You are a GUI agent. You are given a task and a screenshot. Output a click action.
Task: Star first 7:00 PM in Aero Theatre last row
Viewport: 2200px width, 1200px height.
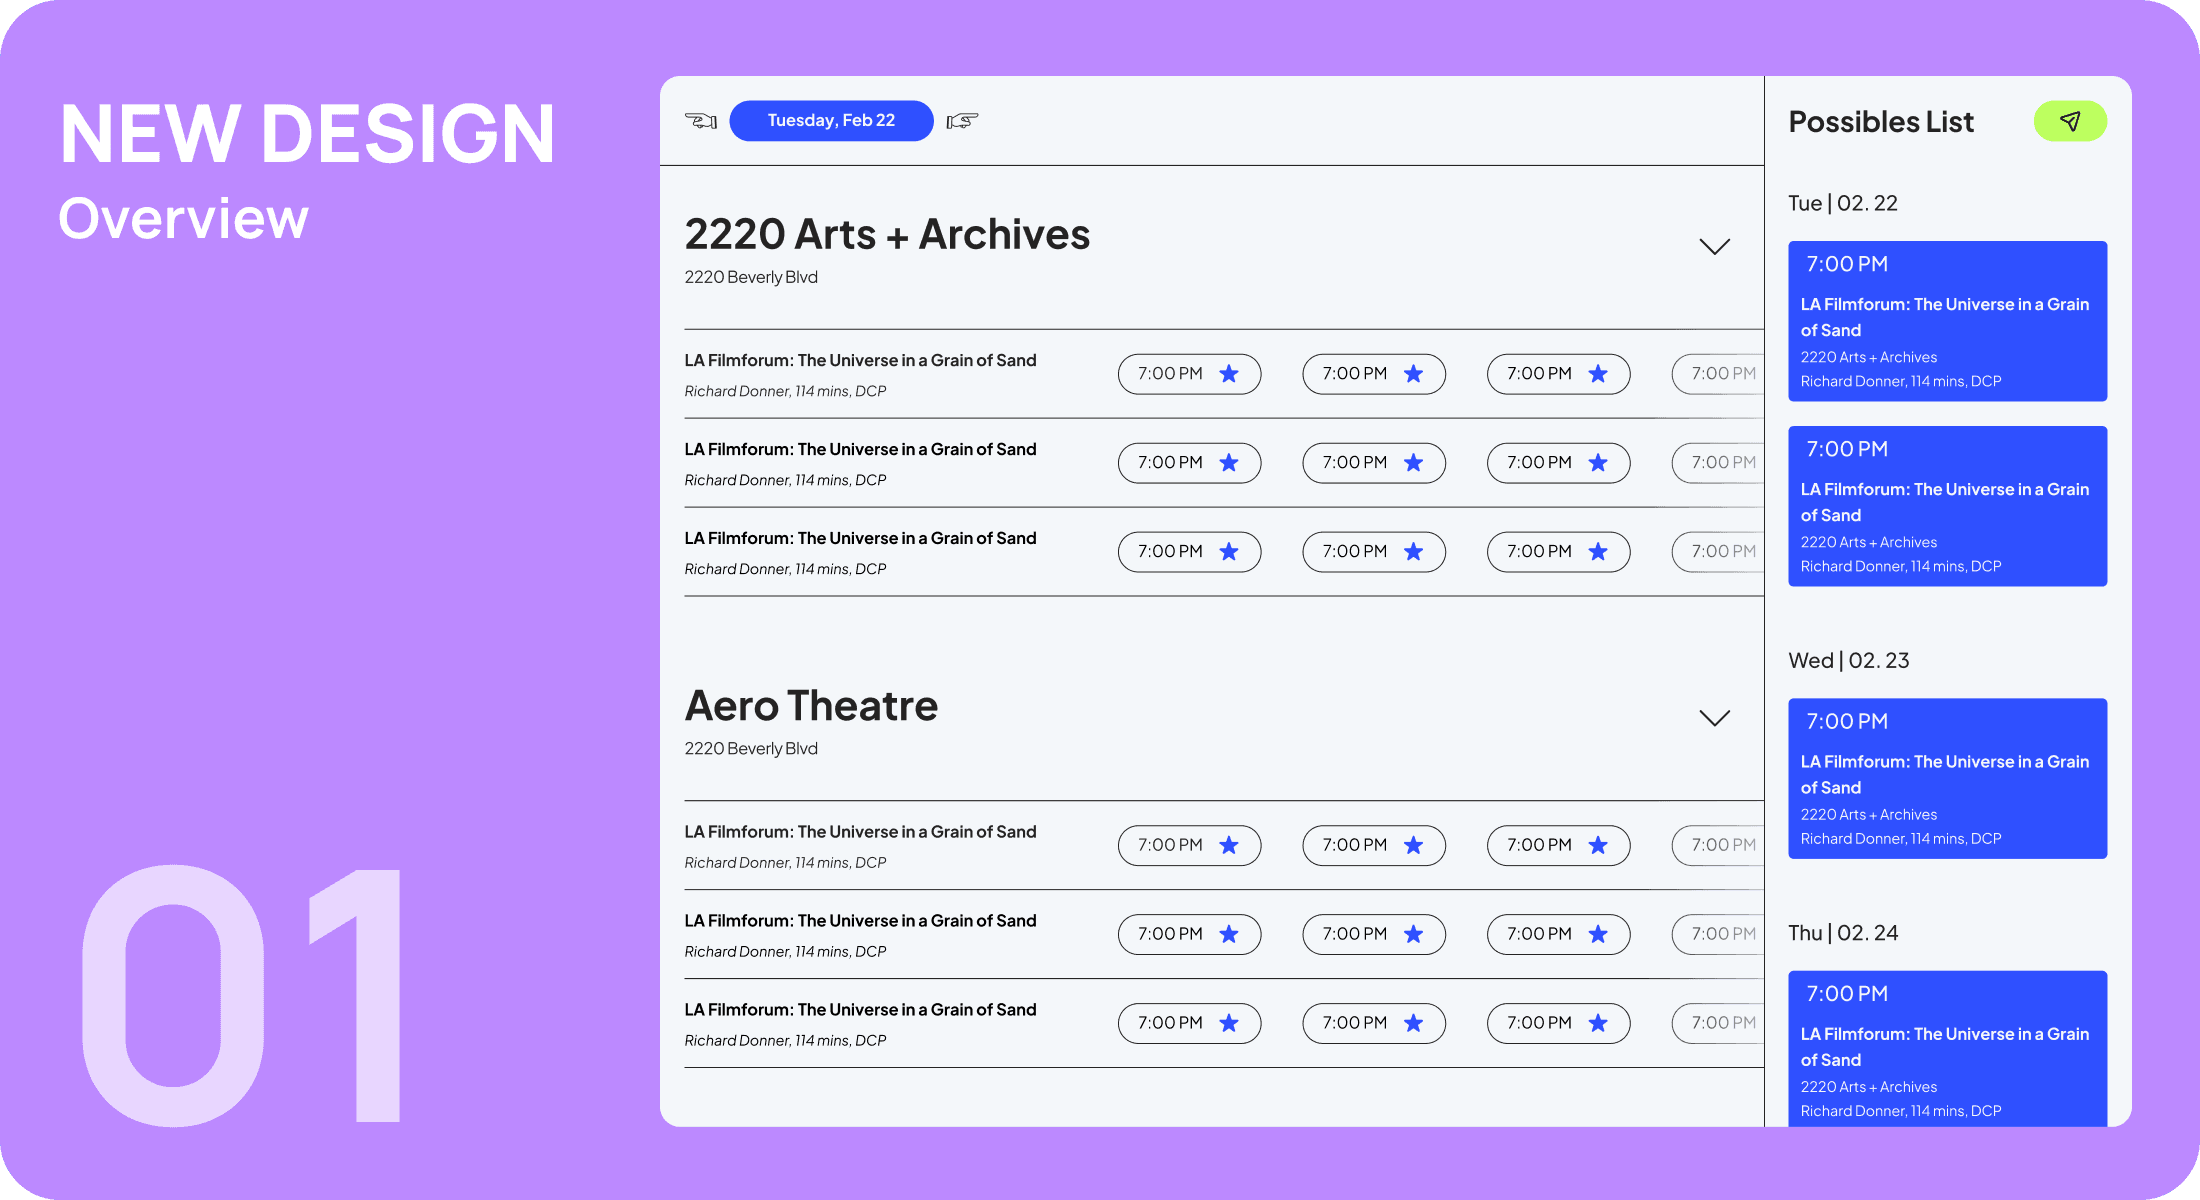click(x=1229, y=1023)
